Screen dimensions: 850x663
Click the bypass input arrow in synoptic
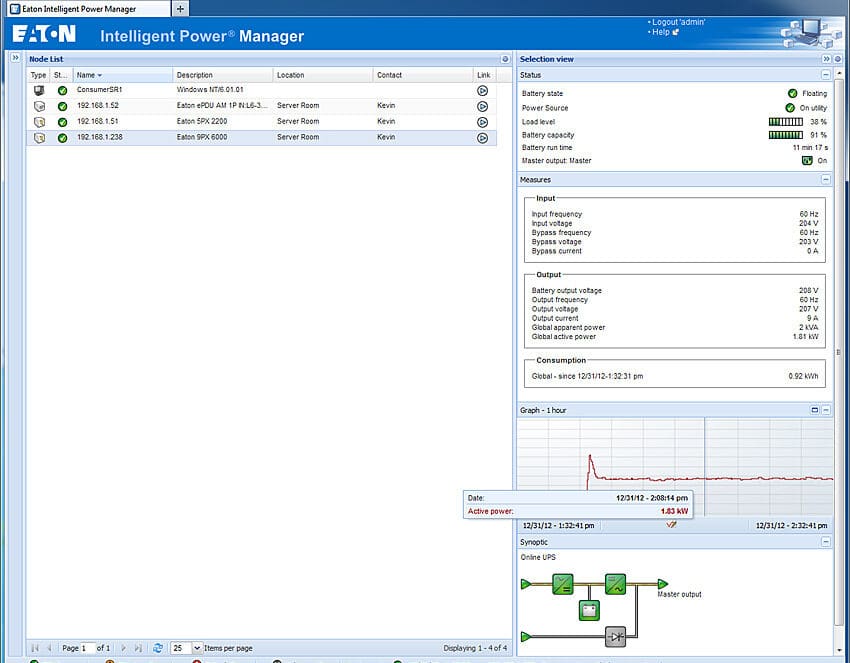coord(526,636)
